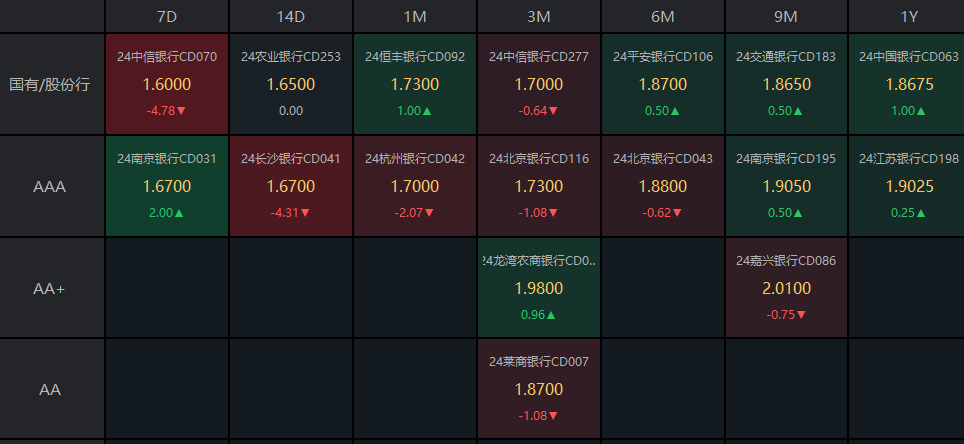The image size is (964, 444).
Task: Click the 24交通银行CD183 bond name
Action: [x=786, y=57]
